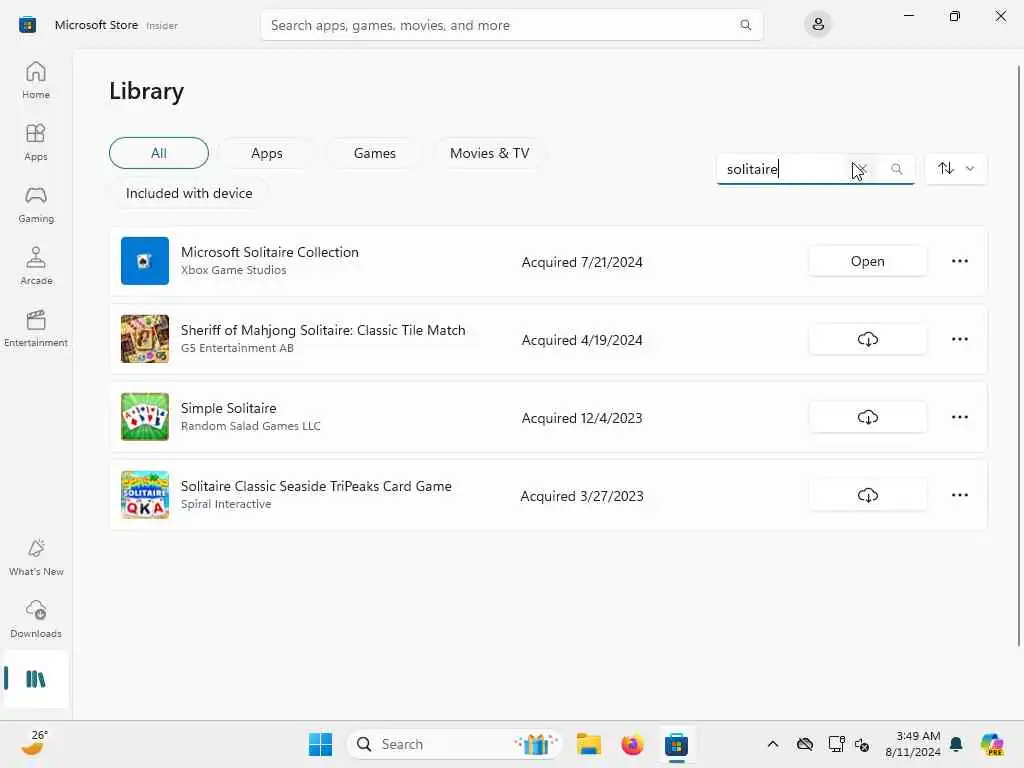
Task: Click the Simple Solitaire title
Action: point(229,408)
